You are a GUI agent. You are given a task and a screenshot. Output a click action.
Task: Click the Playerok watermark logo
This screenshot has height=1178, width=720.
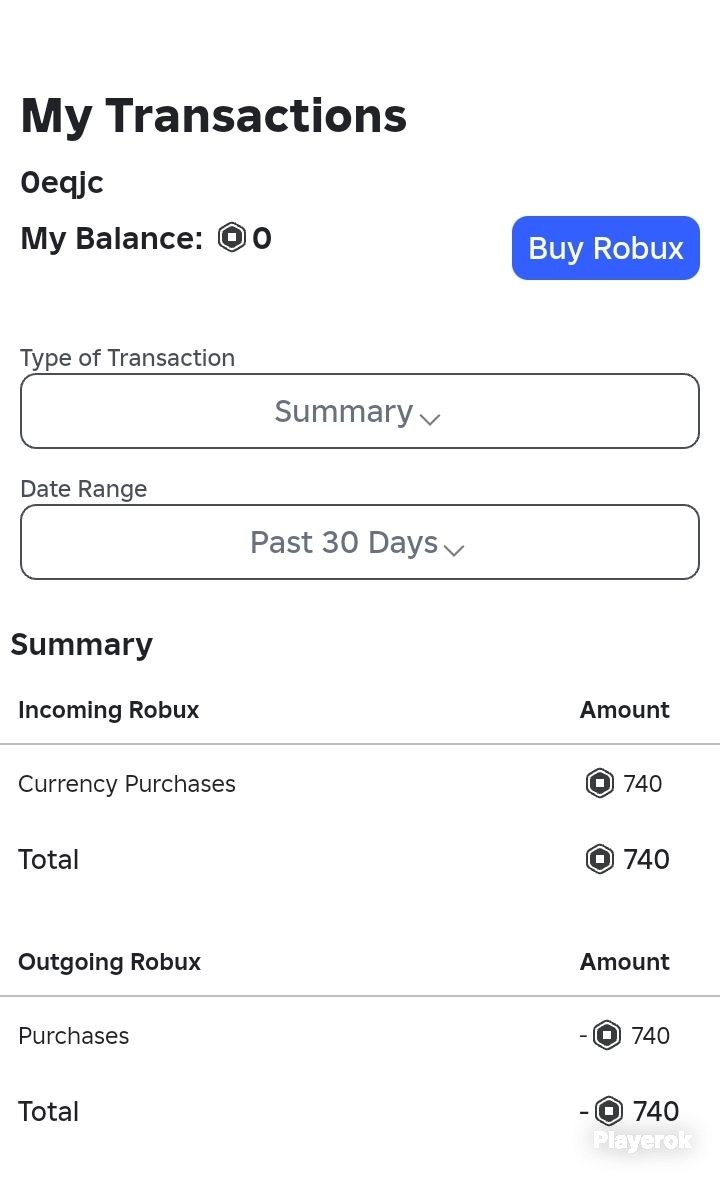pyautogui.click(x=642, y=1140)
